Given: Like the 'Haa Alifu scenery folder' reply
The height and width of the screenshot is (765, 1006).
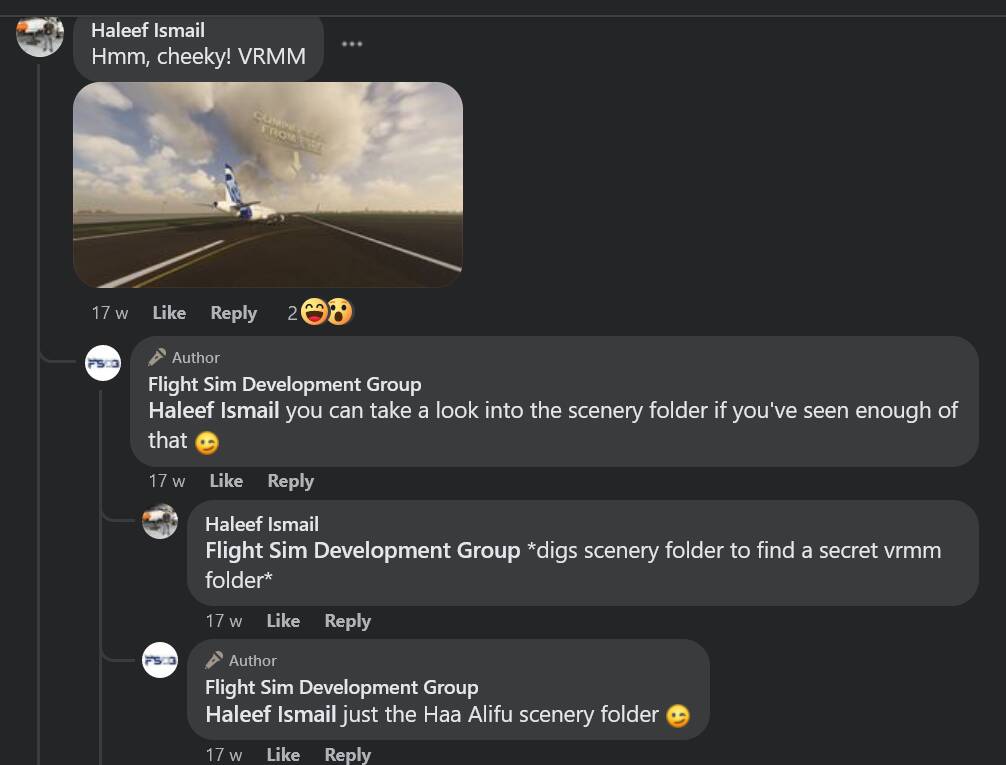Looking at the screenshot, I should click(284, 754).
